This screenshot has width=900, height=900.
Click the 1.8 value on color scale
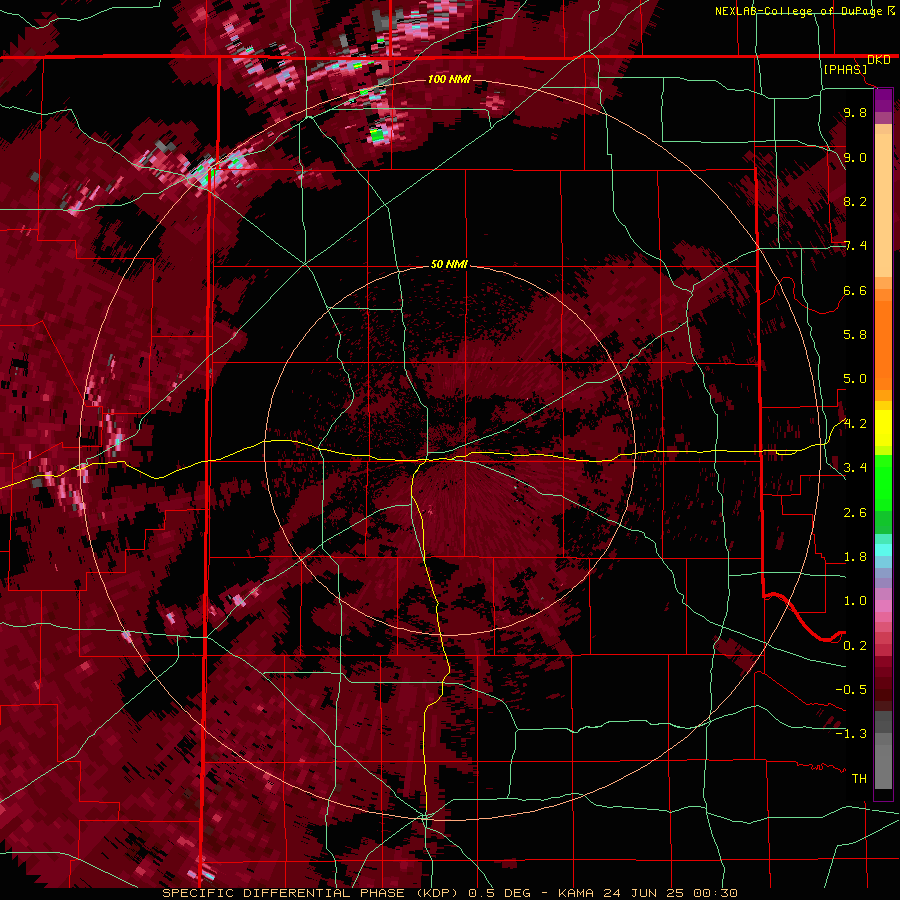coord(855,557)
